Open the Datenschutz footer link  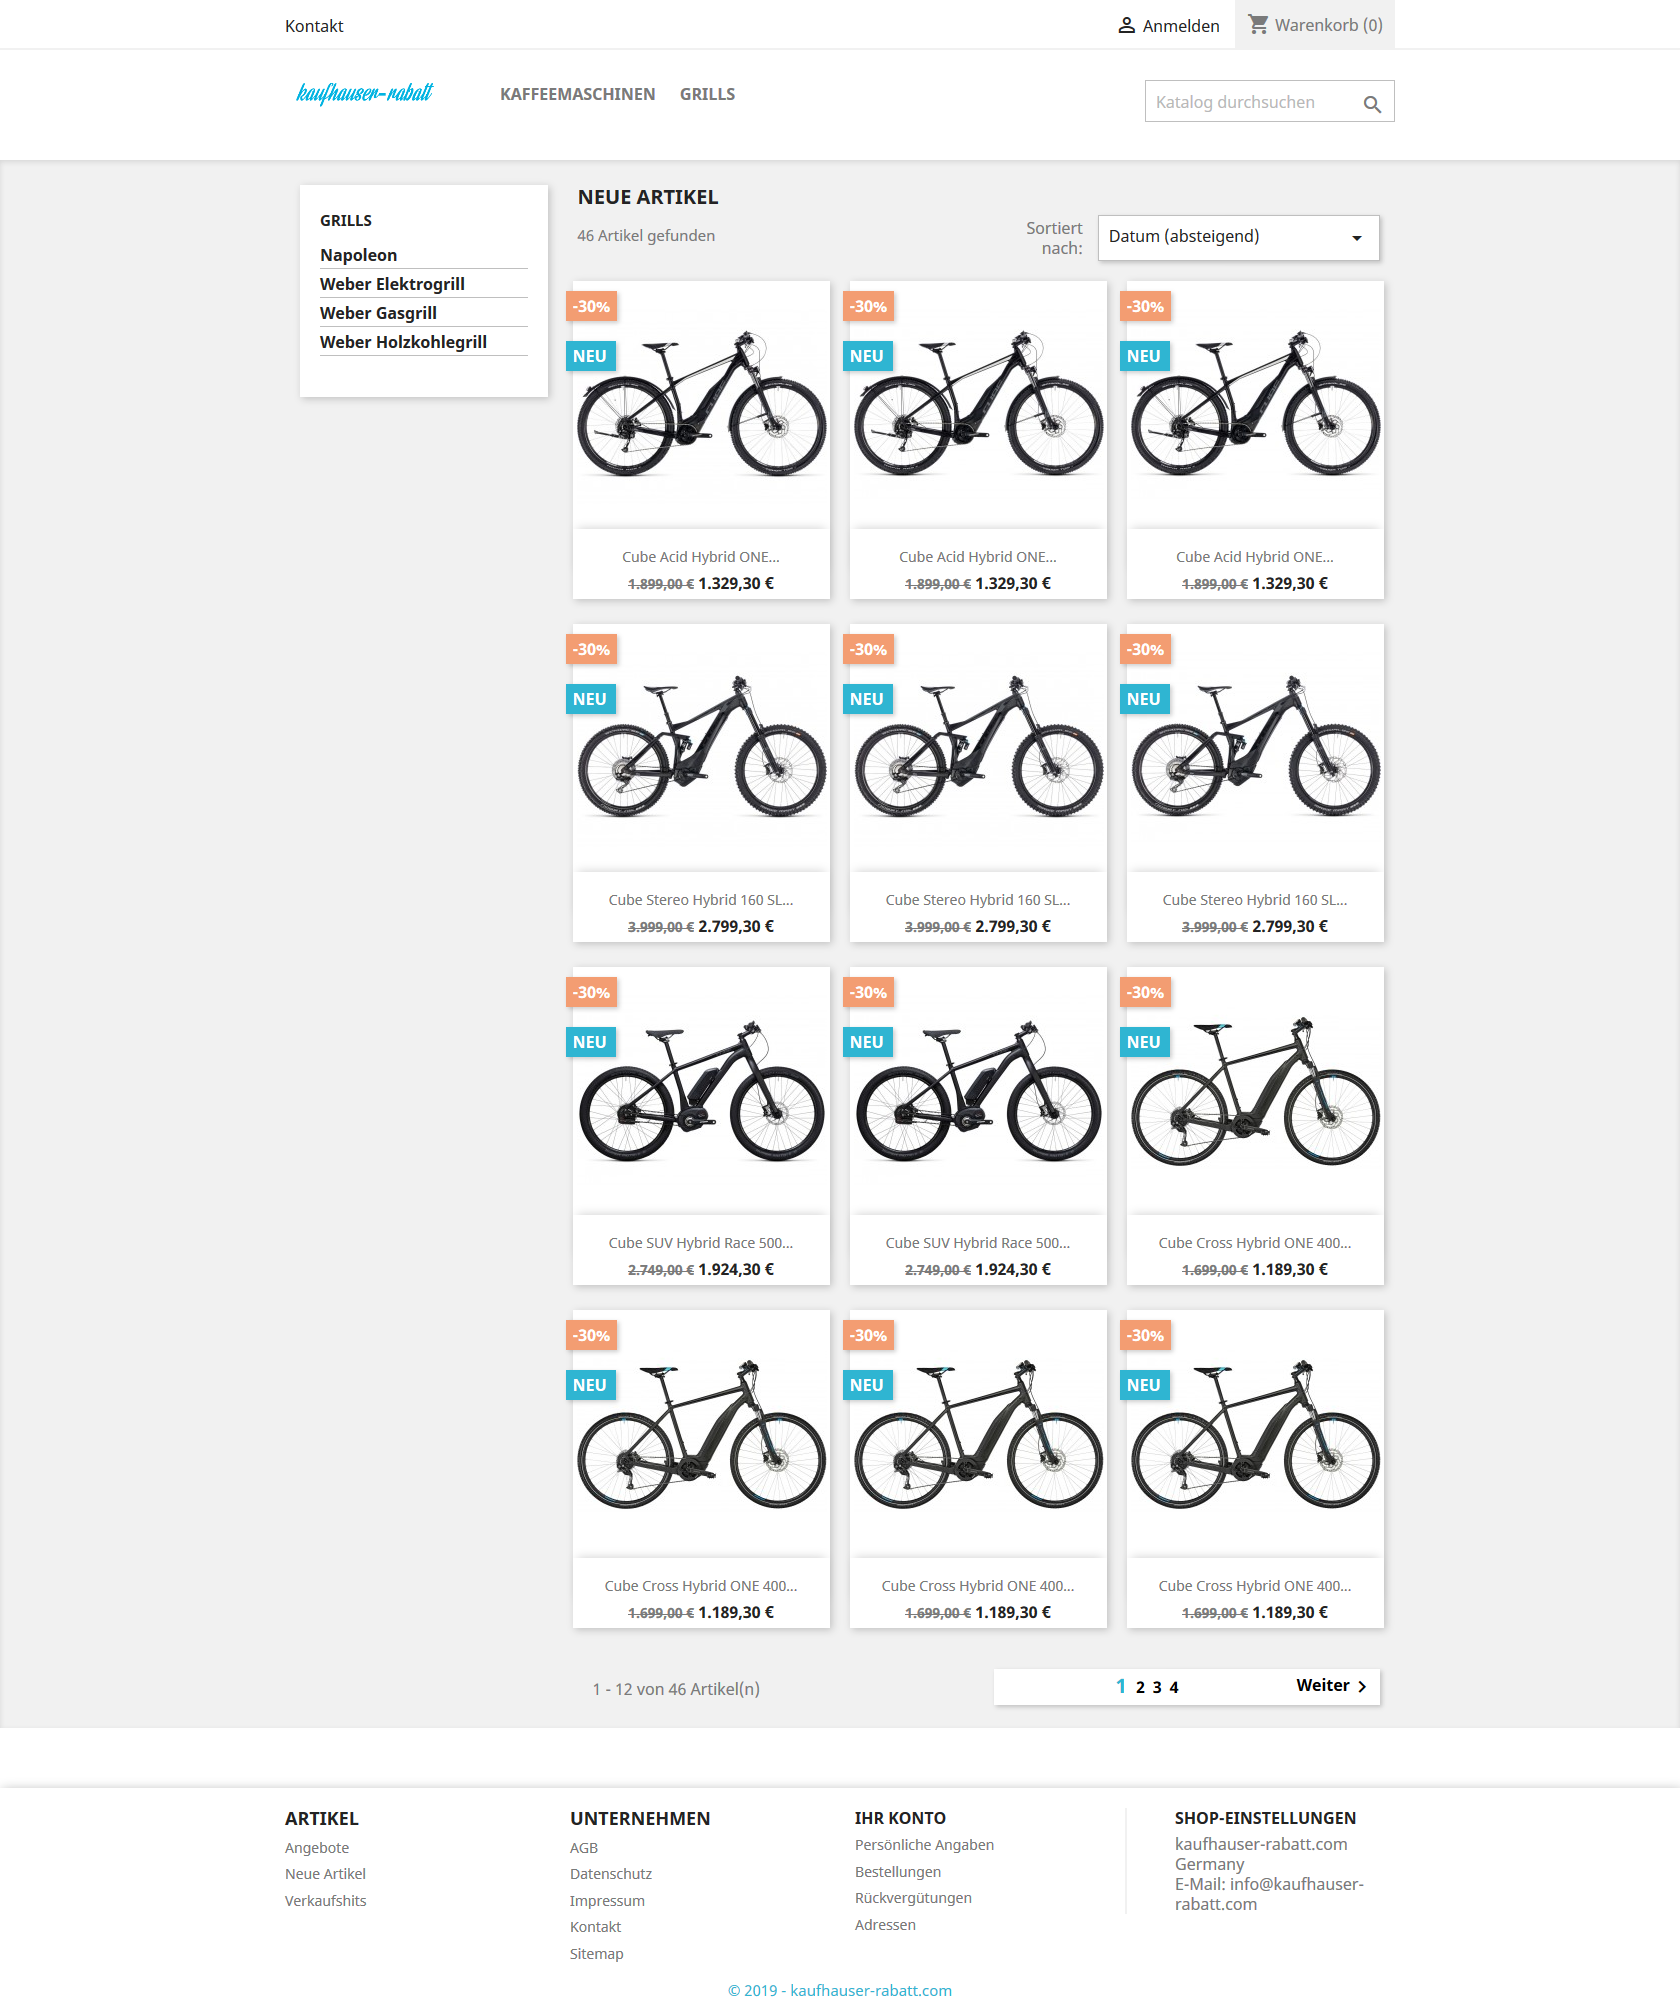click(611, 1873)
